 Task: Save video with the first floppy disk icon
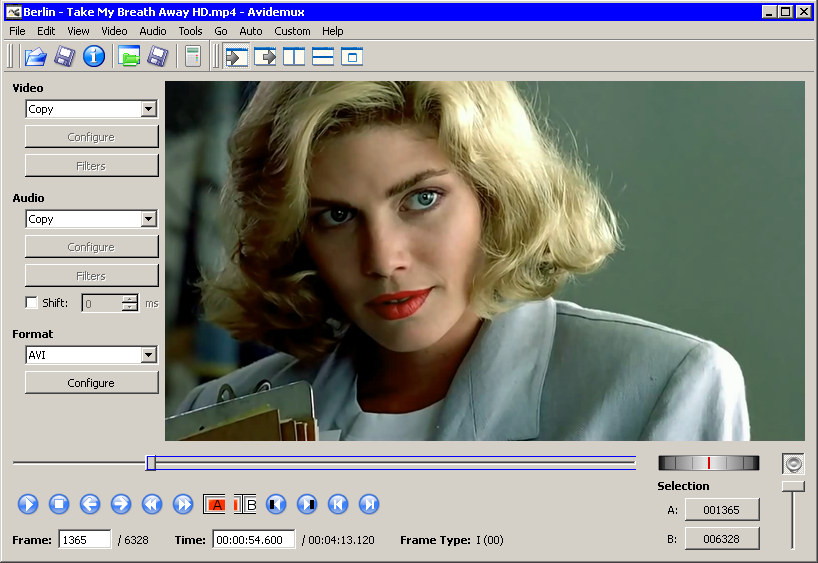(x=65, y=56)
